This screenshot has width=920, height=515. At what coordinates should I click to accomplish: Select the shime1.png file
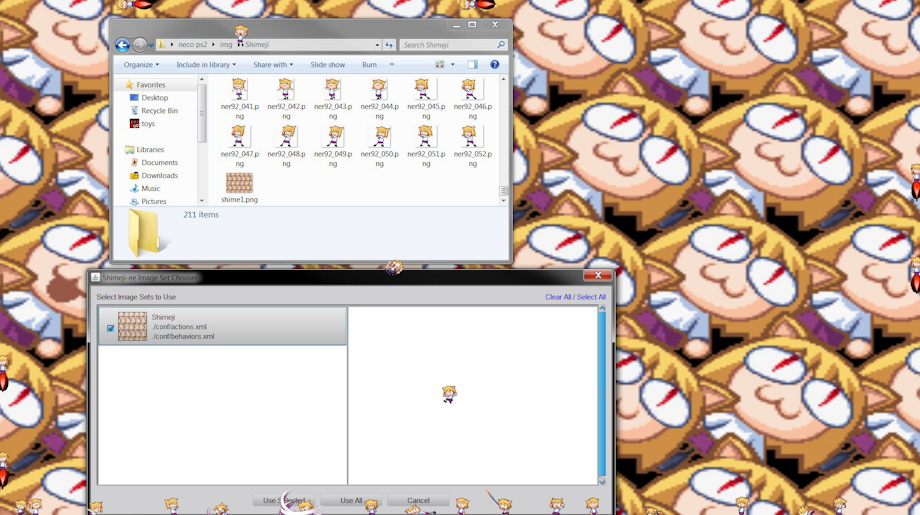(x=239, y=188)
